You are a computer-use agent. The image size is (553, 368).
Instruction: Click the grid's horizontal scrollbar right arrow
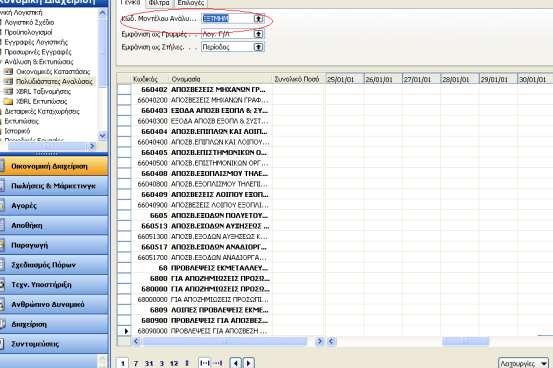coord(319,341)
